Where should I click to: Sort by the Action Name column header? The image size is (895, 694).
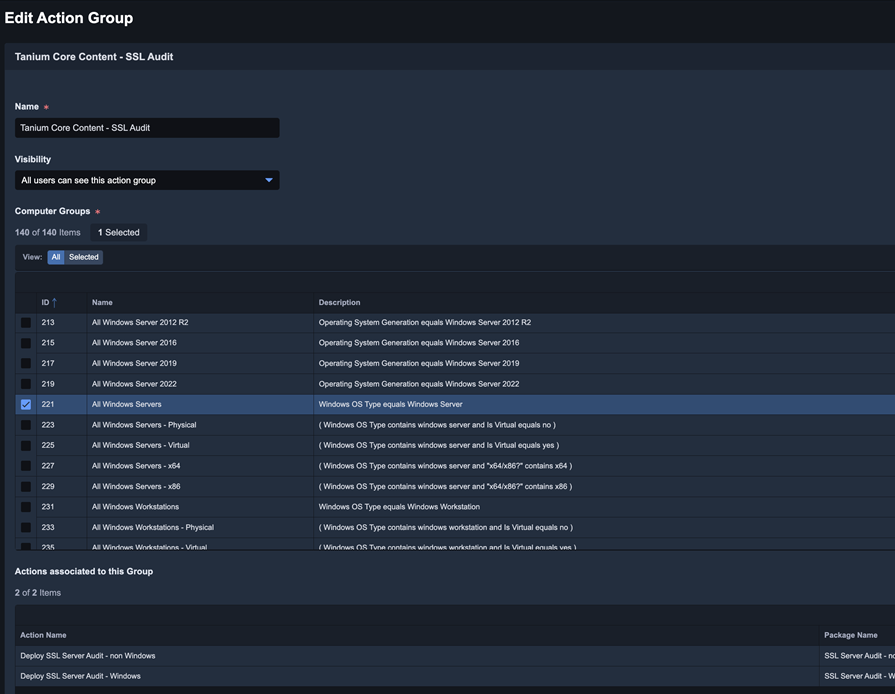coord(43,635)
